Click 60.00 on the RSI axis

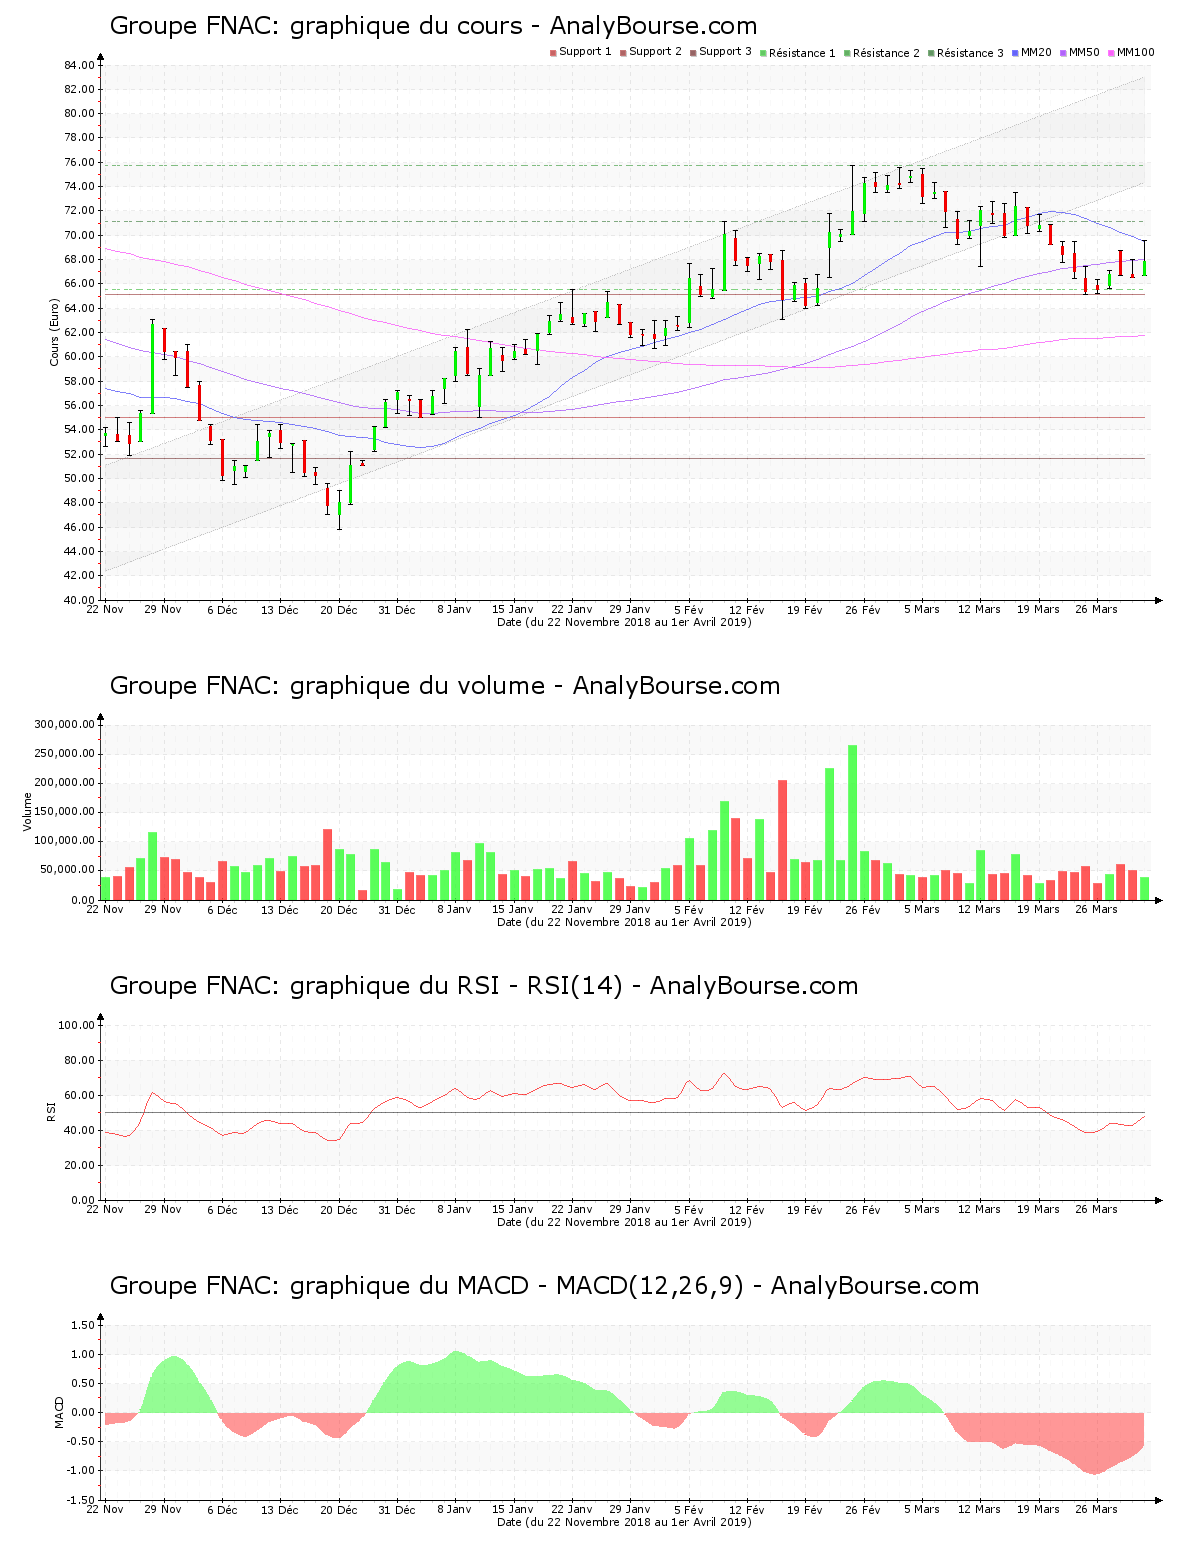coord(79,1095)
